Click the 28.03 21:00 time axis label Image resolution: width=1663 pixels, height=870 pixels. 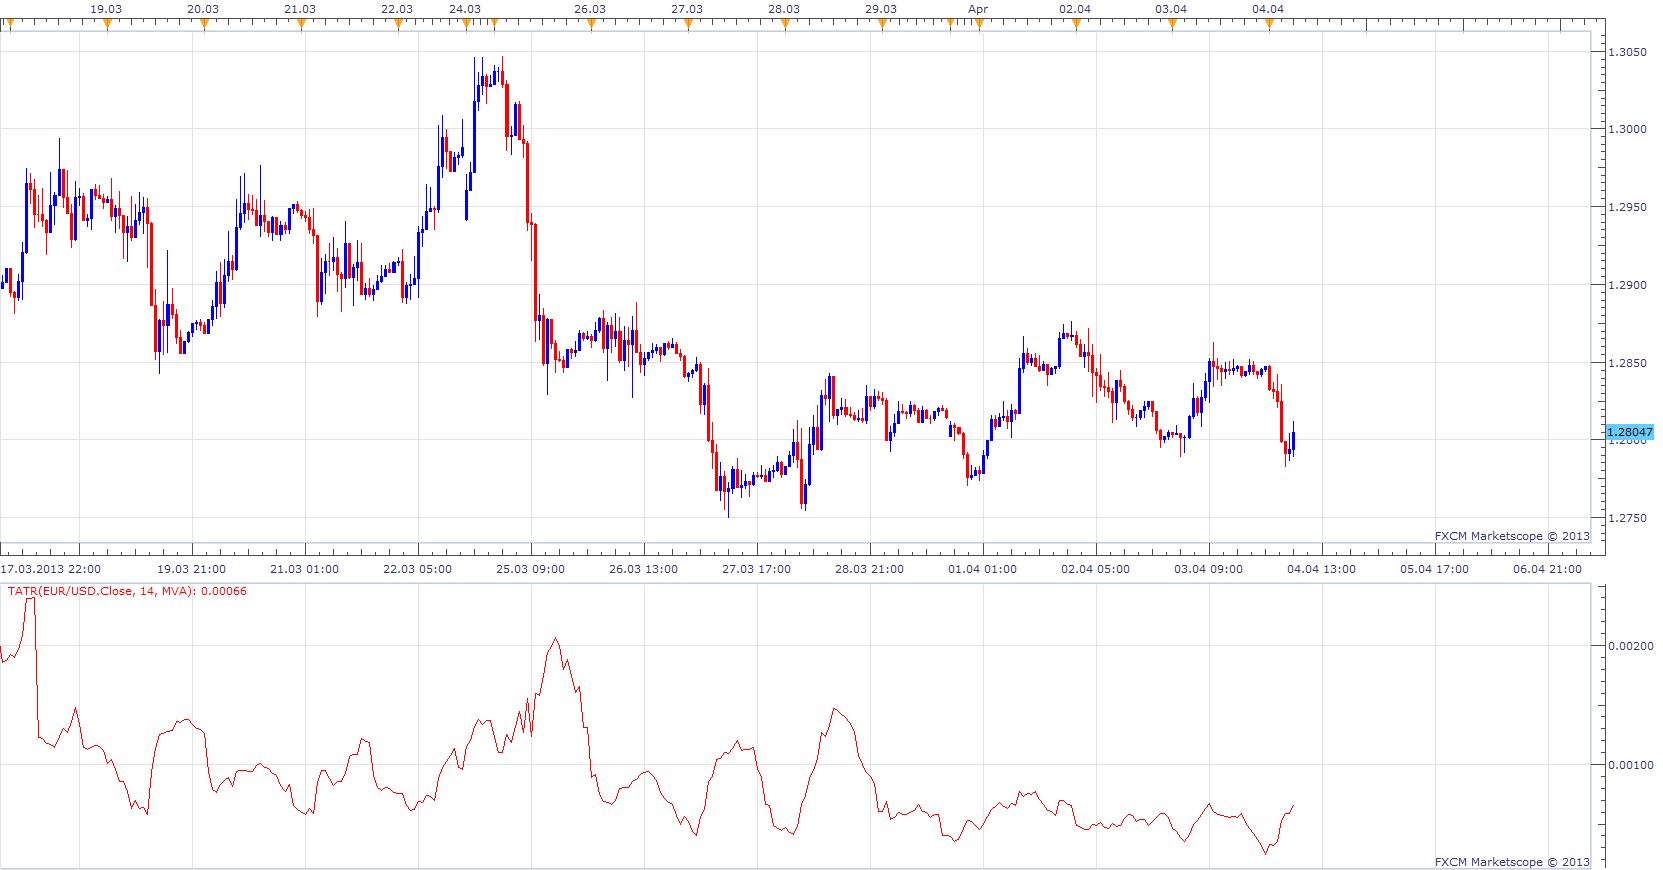point(869,569)
